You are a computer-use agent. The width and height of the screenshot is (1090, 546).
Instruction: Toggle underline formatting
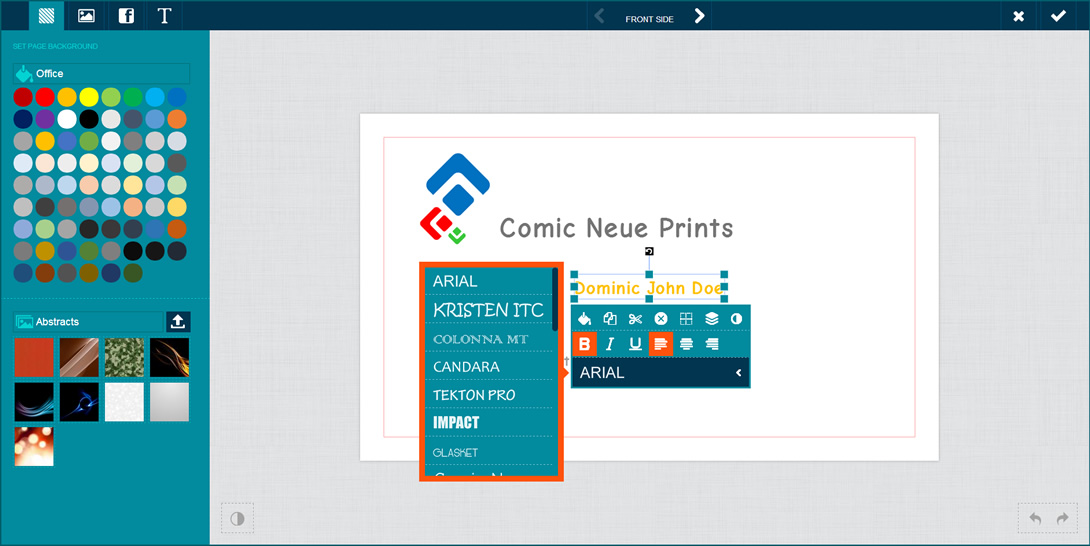[635, 344]
